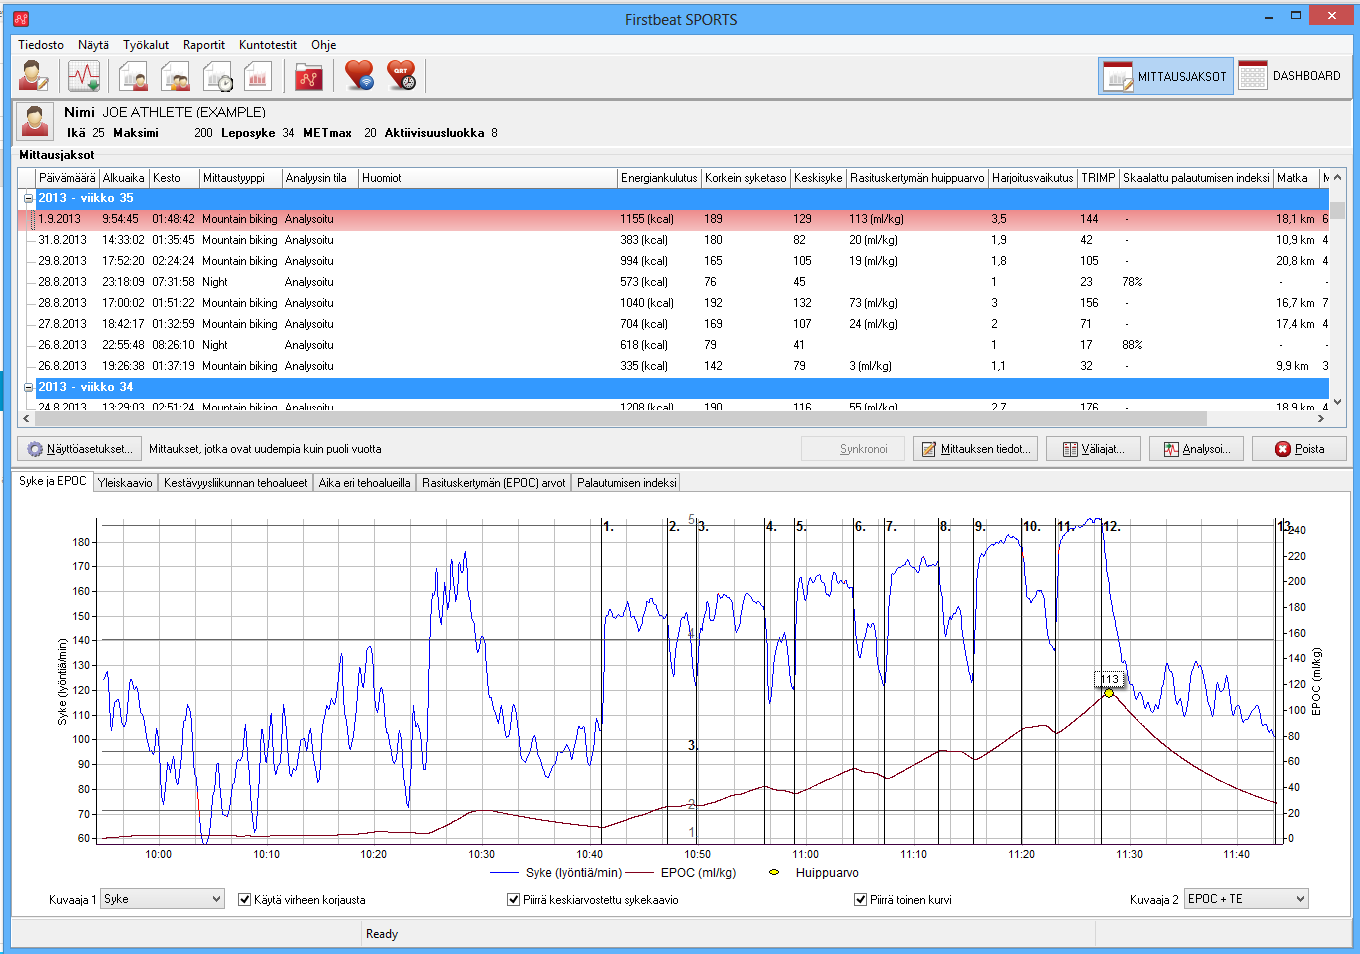
Task: Open the individual athlete report icon
Action: click(x=133, y=76)
